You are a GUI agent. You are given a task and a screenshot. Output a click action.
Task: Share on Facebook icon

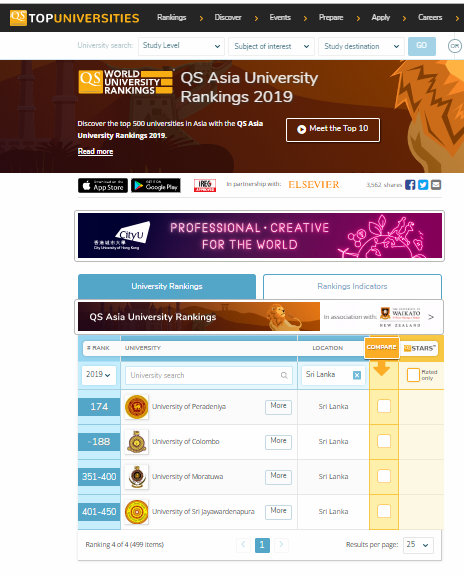(410, 185)
